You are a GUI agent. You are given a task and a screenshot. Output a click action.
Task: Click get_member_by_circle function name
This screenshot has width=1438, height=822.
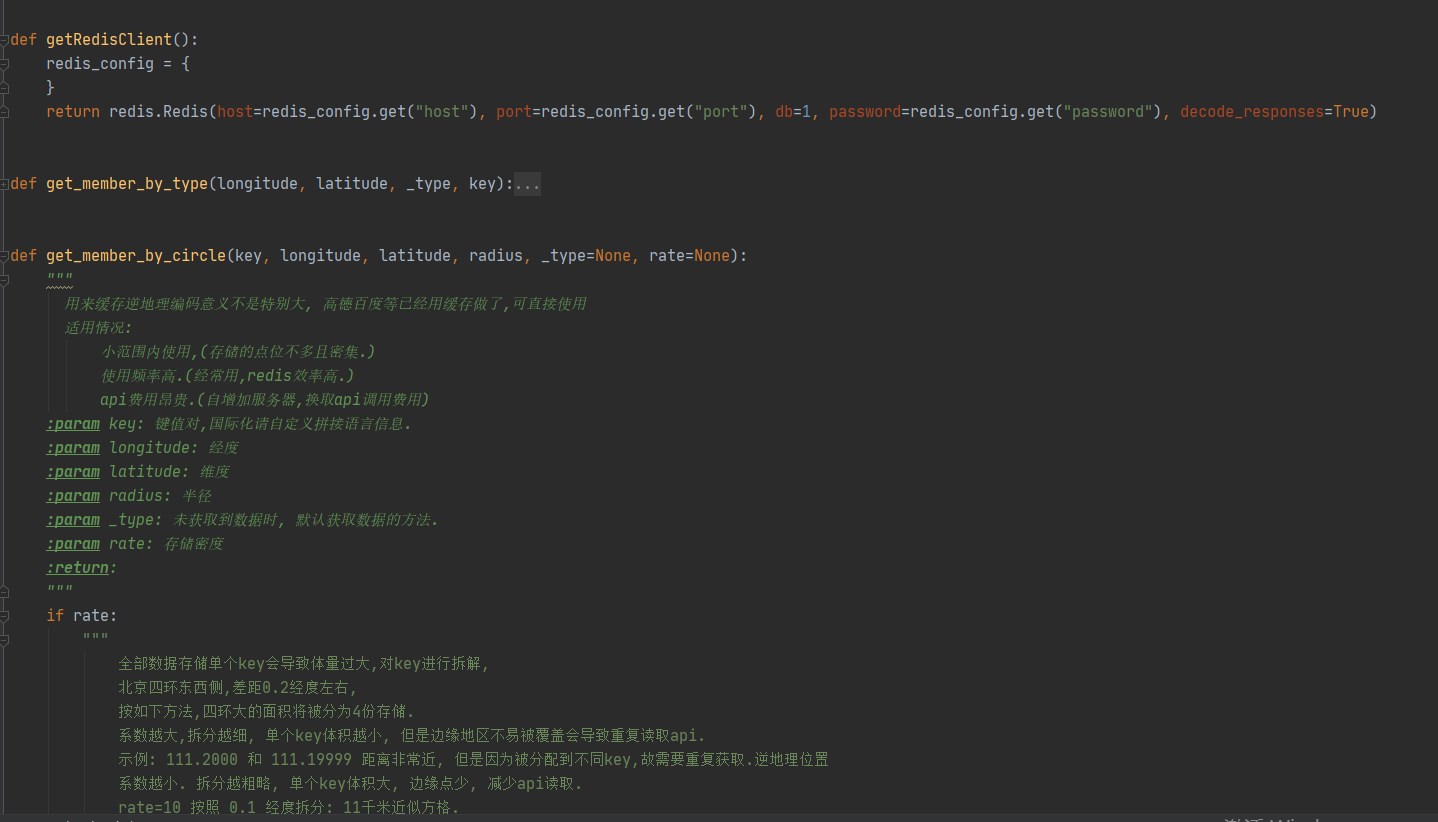click(136, 256)
